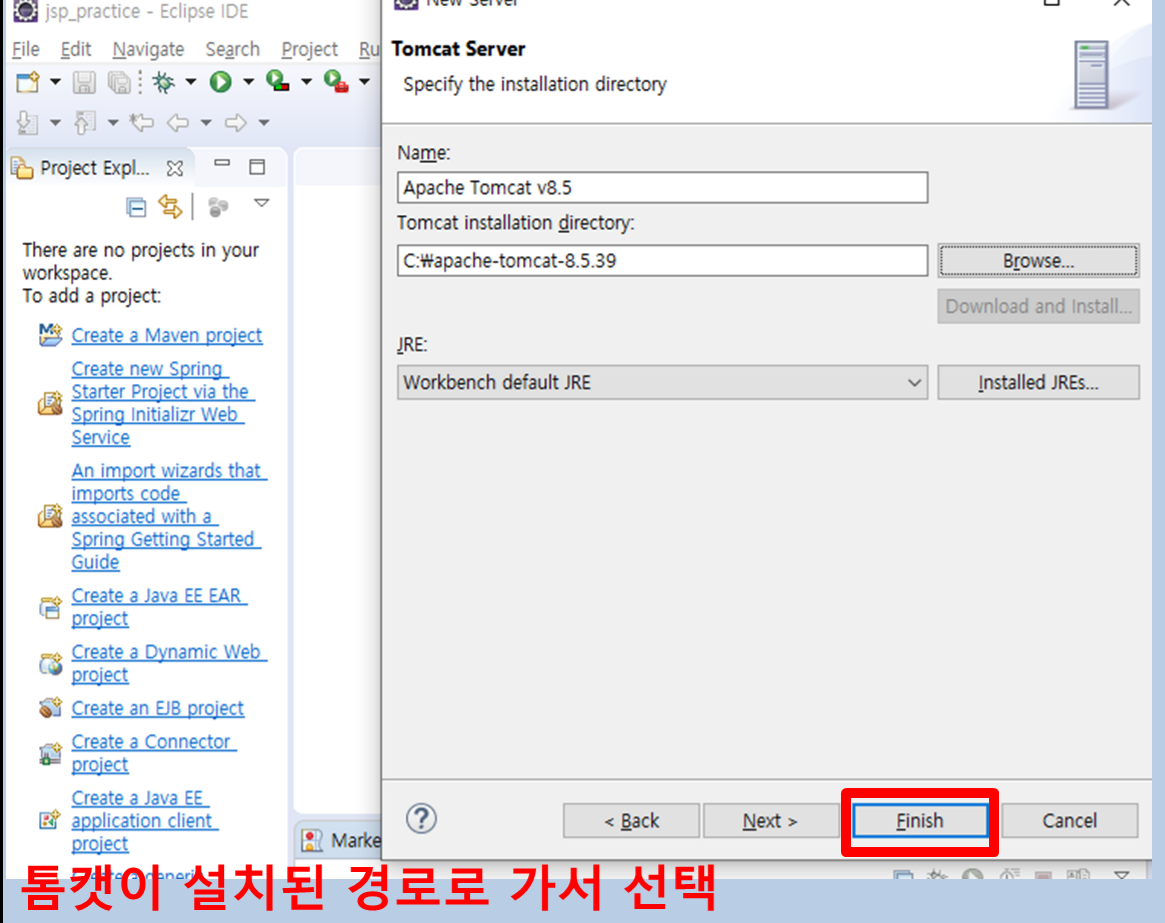The height and width of the screenshot is (923, 1165).
Task: Expand the Debug dropdown arrow
Action: [191, 82]
